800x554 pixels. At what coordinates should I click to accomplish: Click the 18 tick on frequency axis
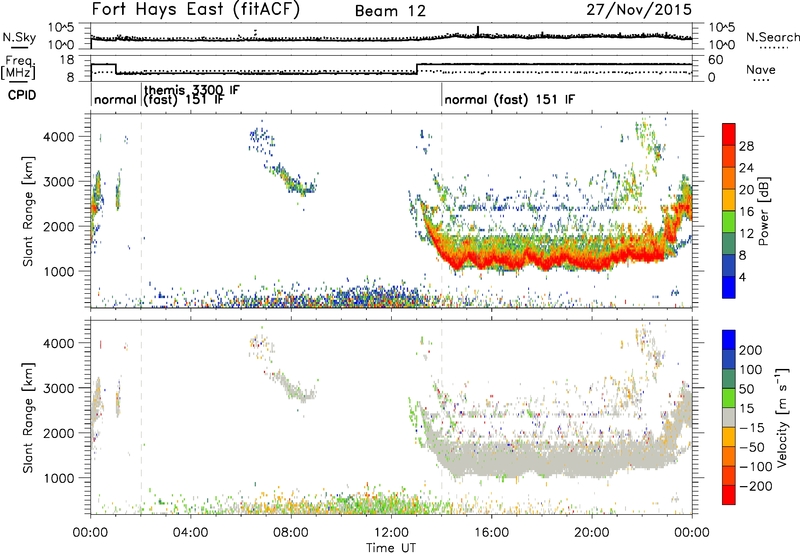(67, 60)
